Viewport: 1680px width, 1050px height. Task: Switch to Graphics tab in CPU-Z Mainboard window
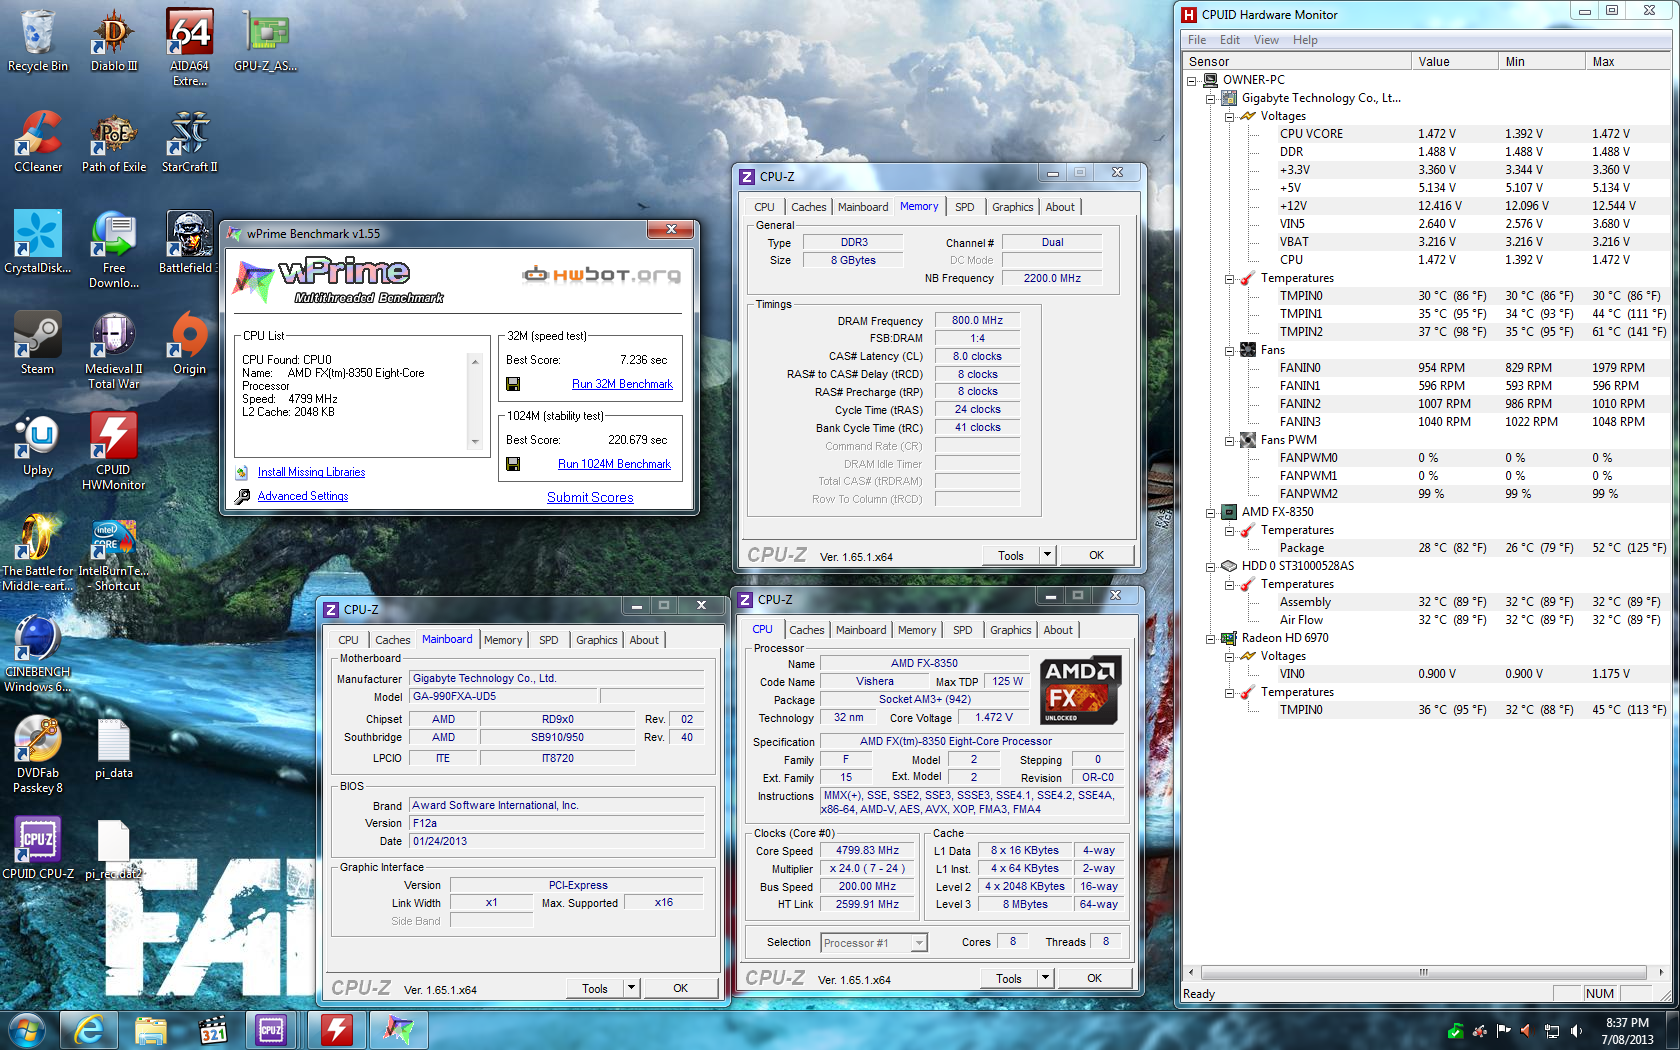(x=597, y=640)
